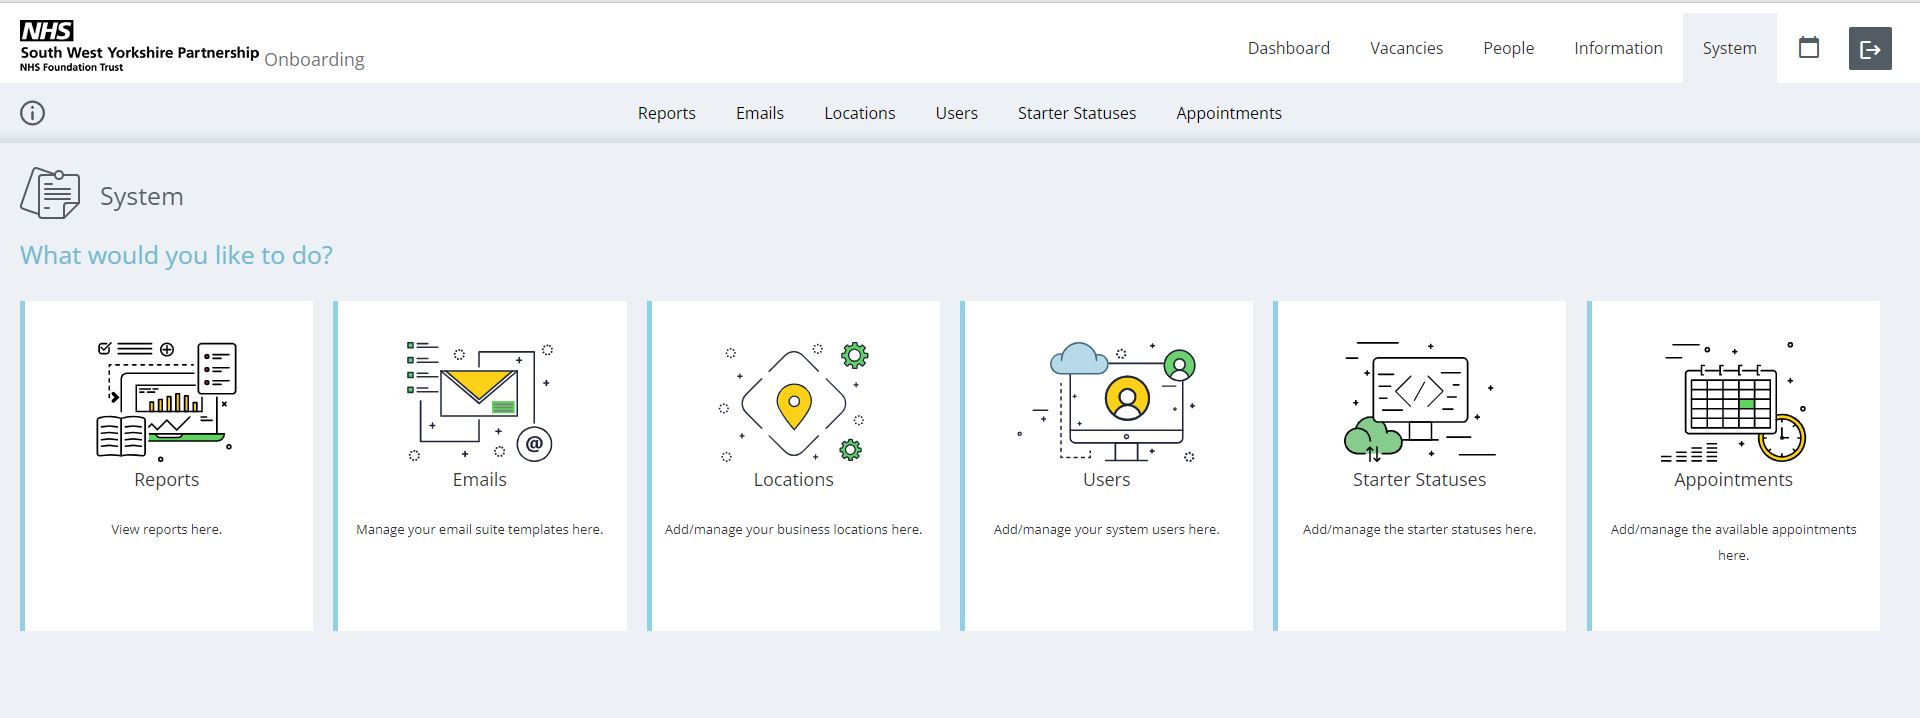This screenshot has width=1920, height=718.
Task: Click the 'View reports here.' text
Action: click(166, 529)
